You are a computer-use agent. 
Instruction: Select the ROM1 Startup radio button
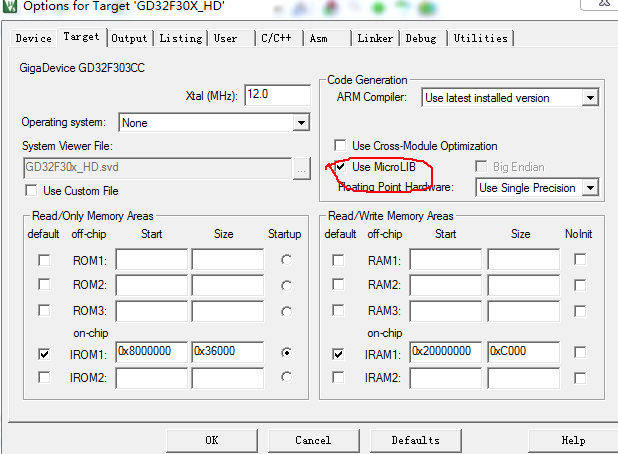(287, 260)
